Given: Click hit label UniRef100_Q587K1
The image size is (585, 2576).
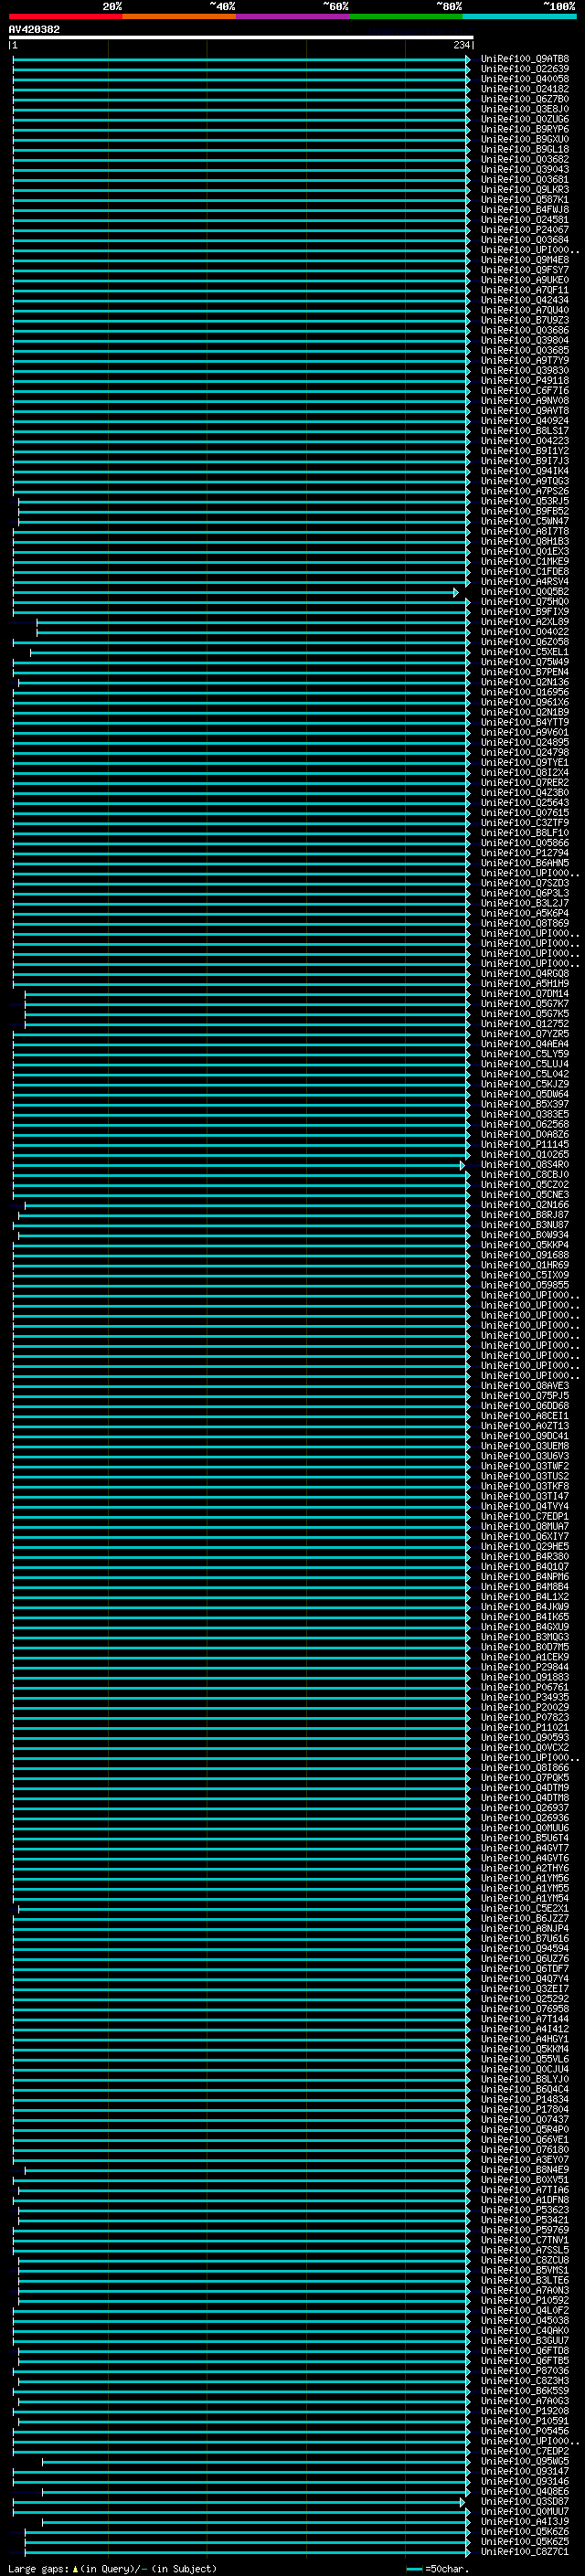Looking at the screenshot, I should point(525,199).
